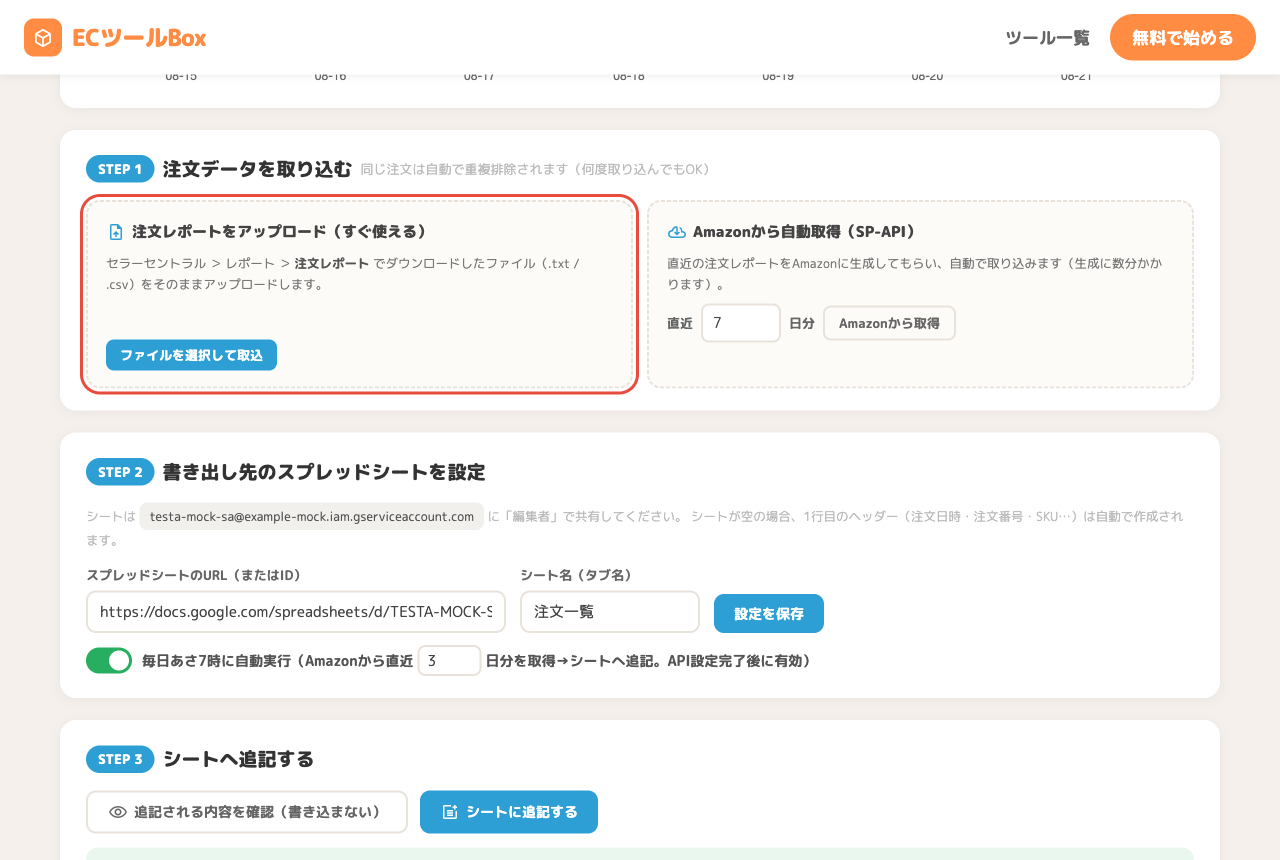
Task: Click the ECツールBox brand name text
Action: click(x=139, y=38)
